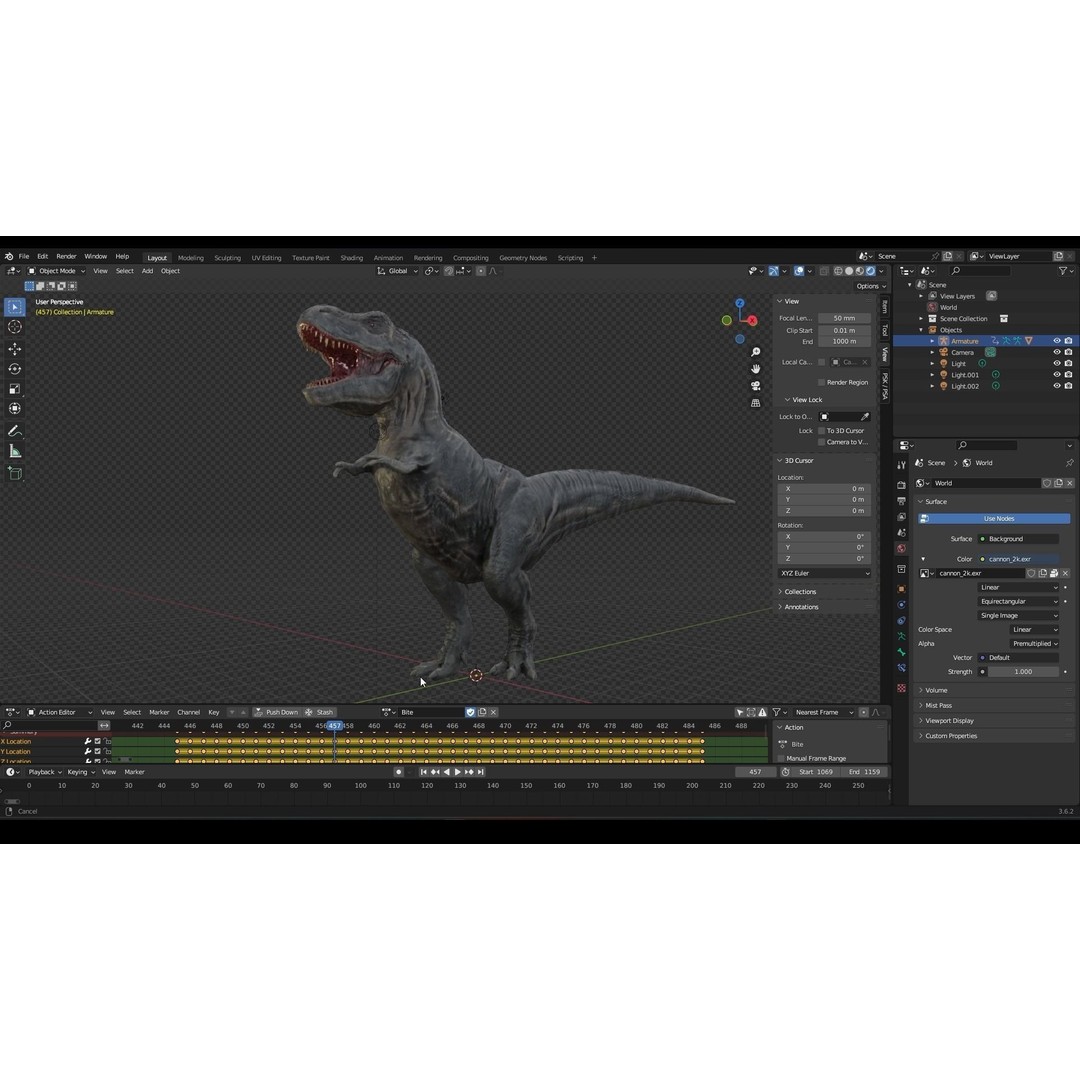Open the World properties tab icon
This screenshot has height=1080, width=1080.
[x=901, y=549]
